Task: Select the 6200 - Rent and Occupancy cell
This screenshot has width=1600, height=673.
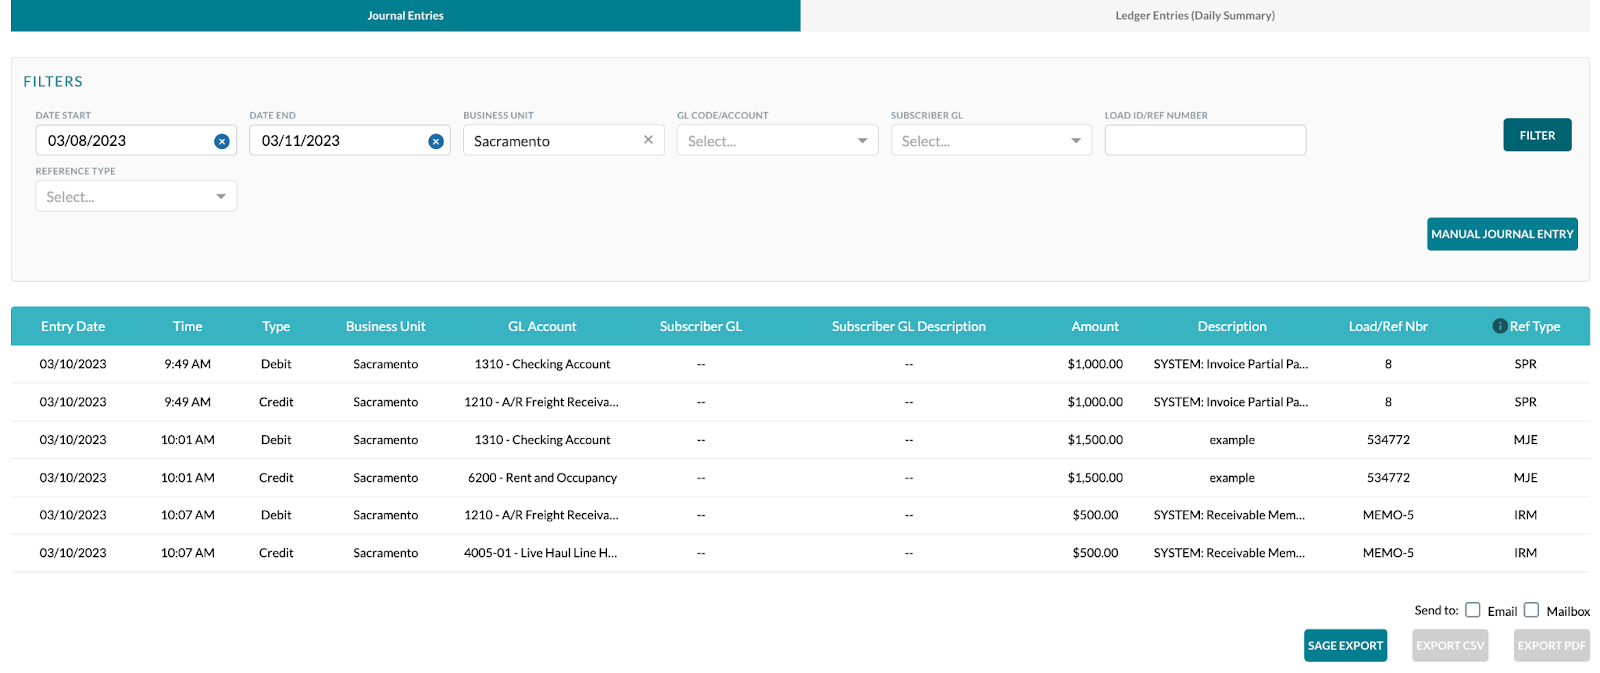Action: [x=542, y=478]
